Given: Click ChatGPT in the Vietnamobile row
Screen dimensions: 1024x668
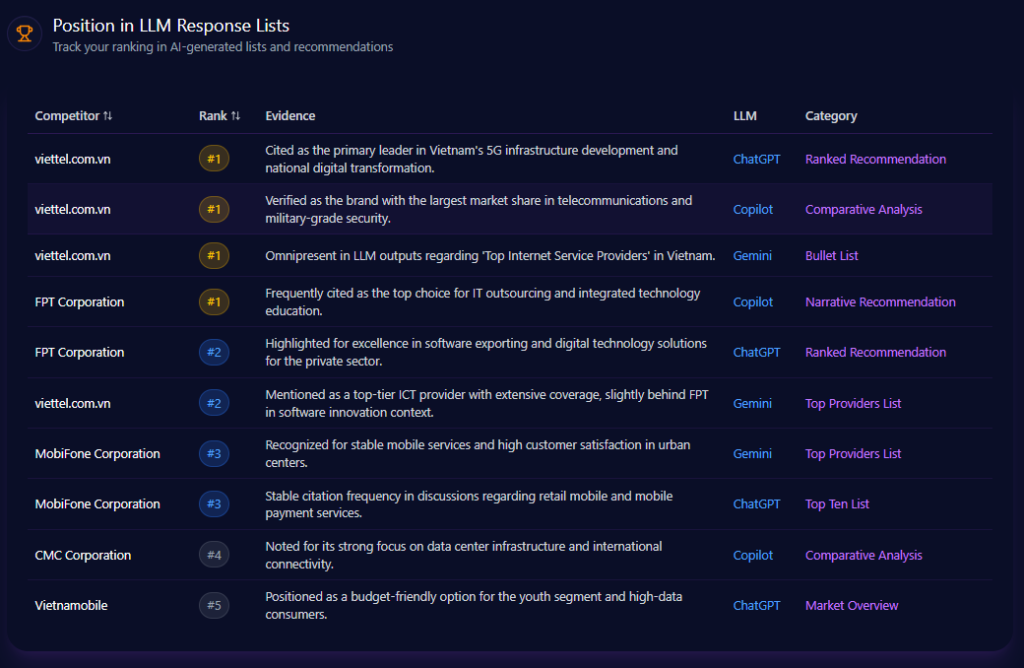Looking at the screenshot, I should [x=756, y=605].
